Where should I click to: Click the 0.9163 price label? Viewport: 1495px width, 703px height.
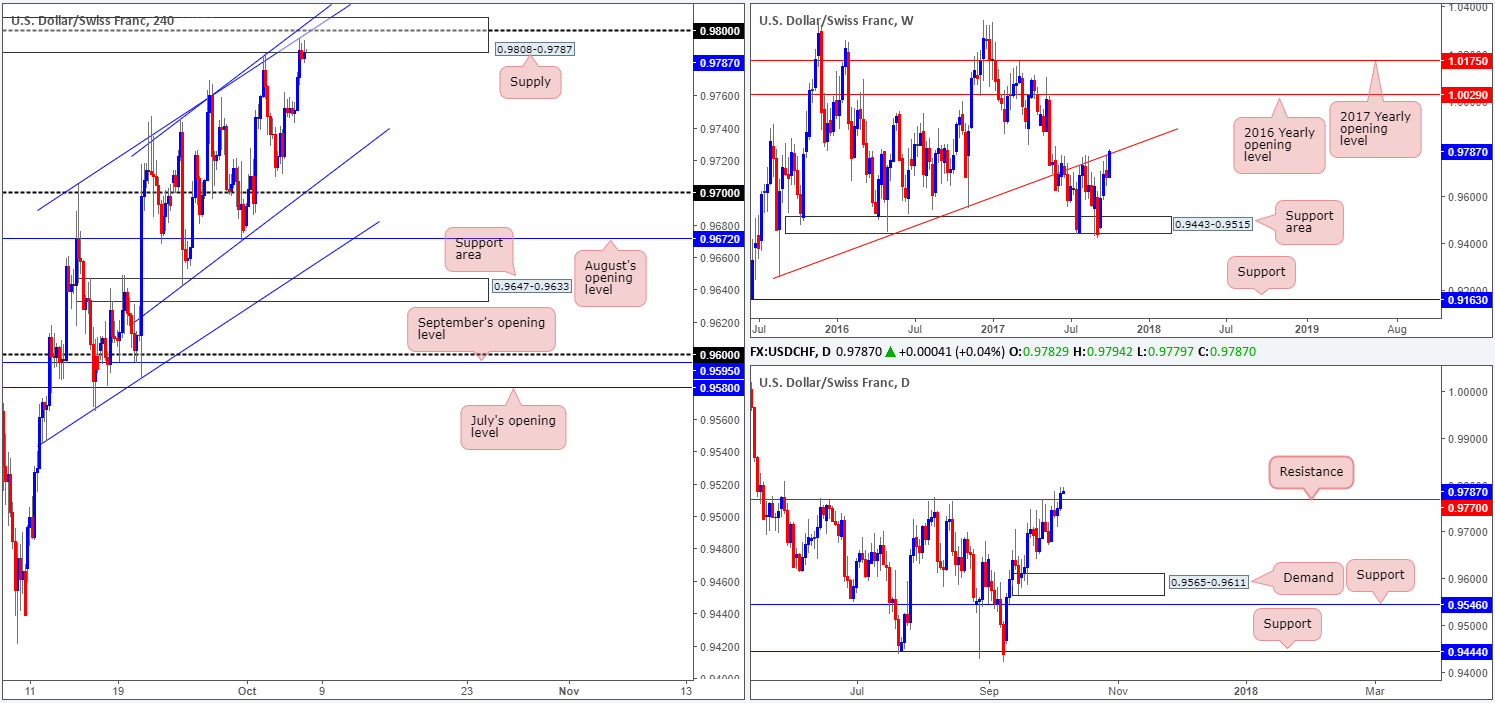(x=1467, y=299)
